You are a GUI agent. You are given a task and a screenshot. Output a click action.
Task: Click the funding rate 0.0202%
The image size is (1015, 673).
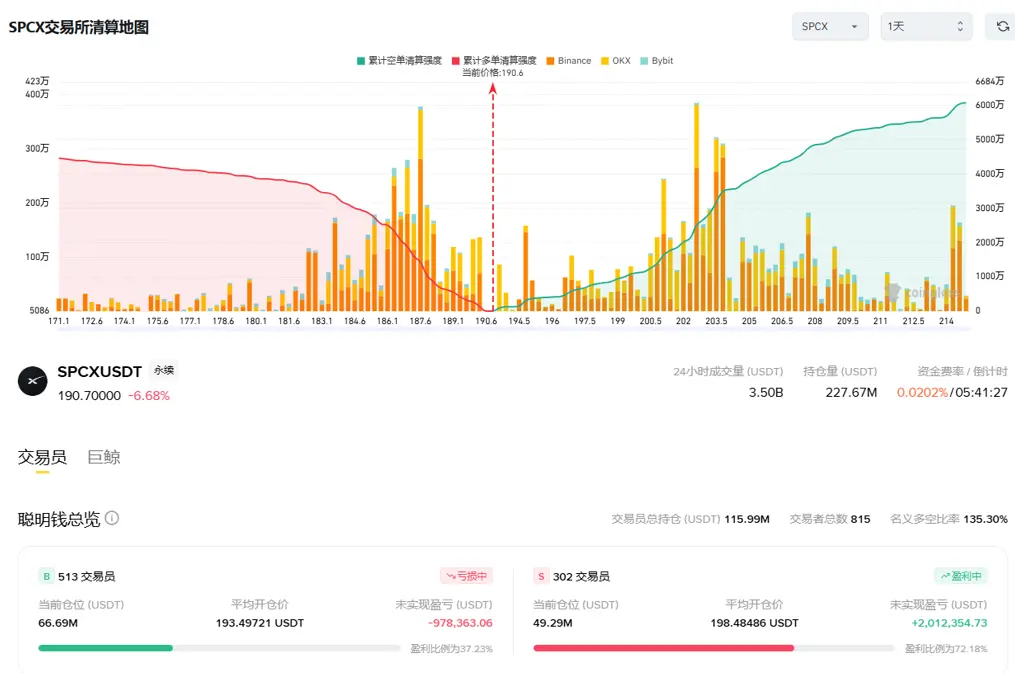tap(922, 392)
